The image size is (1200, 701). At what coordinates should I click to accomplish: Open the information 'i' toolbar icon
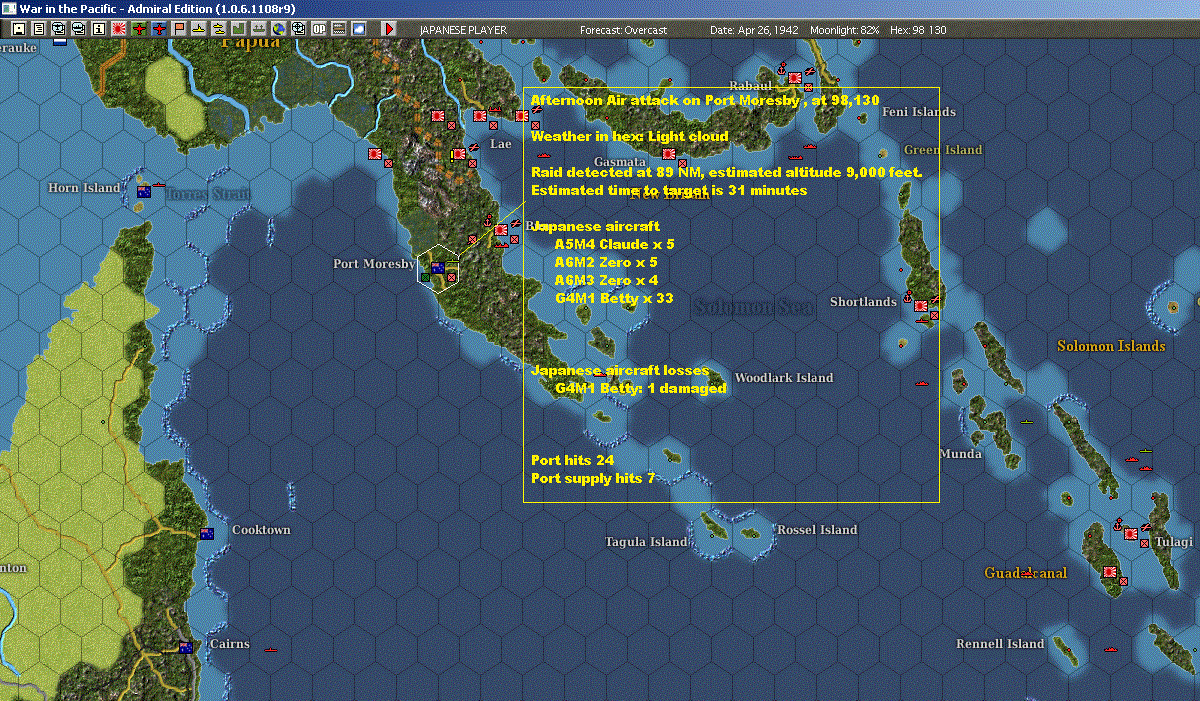(x=98, y=29)
